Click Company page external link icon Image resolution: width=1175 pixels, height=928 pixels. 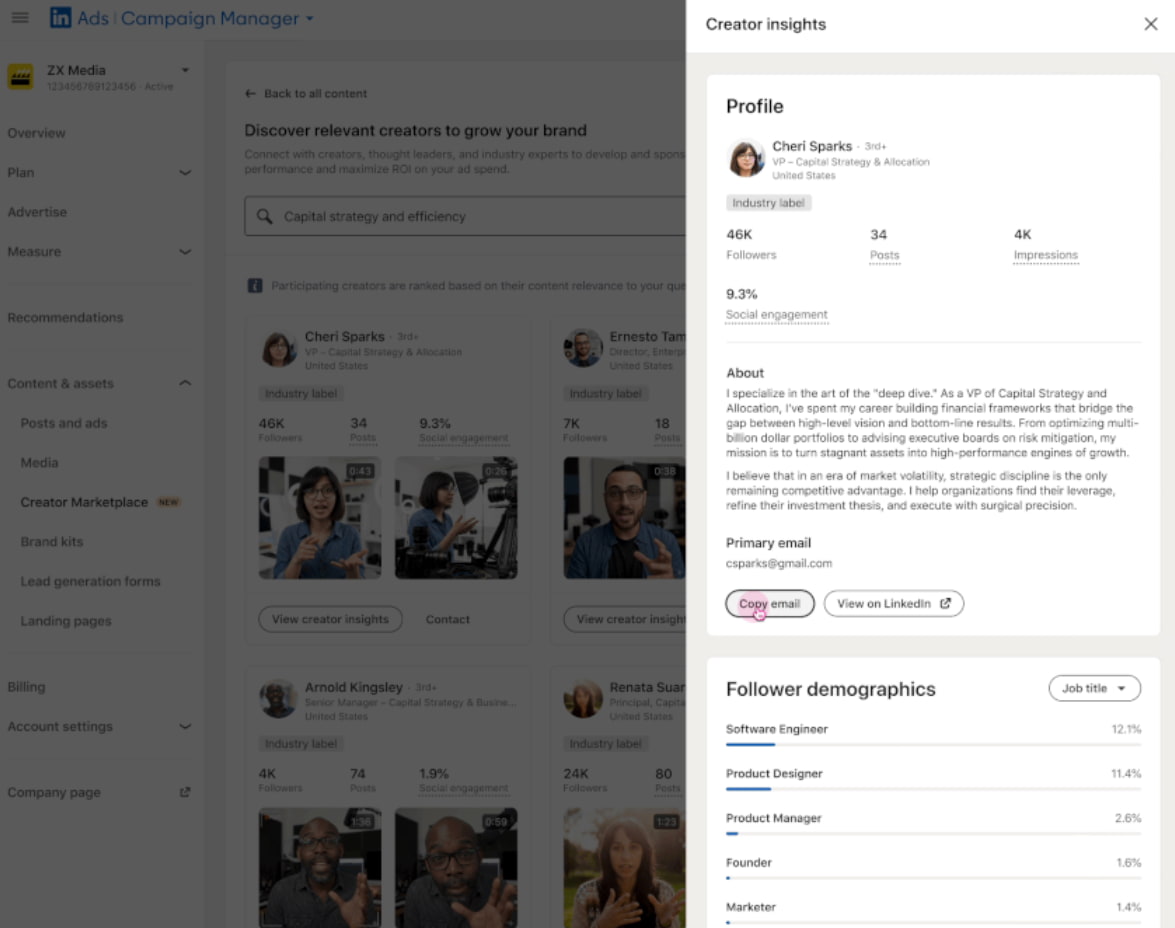(x=184, y=792)
